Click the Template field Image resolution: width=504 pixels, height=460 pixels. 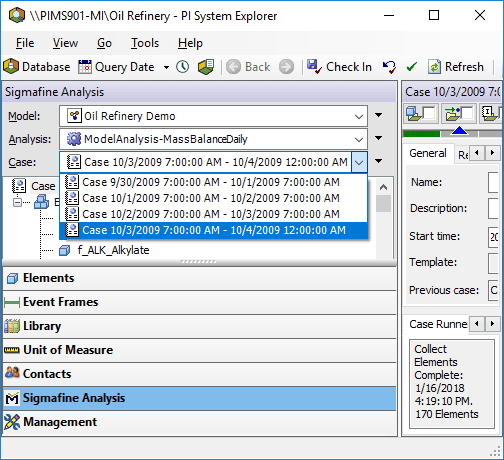point(493,263)
